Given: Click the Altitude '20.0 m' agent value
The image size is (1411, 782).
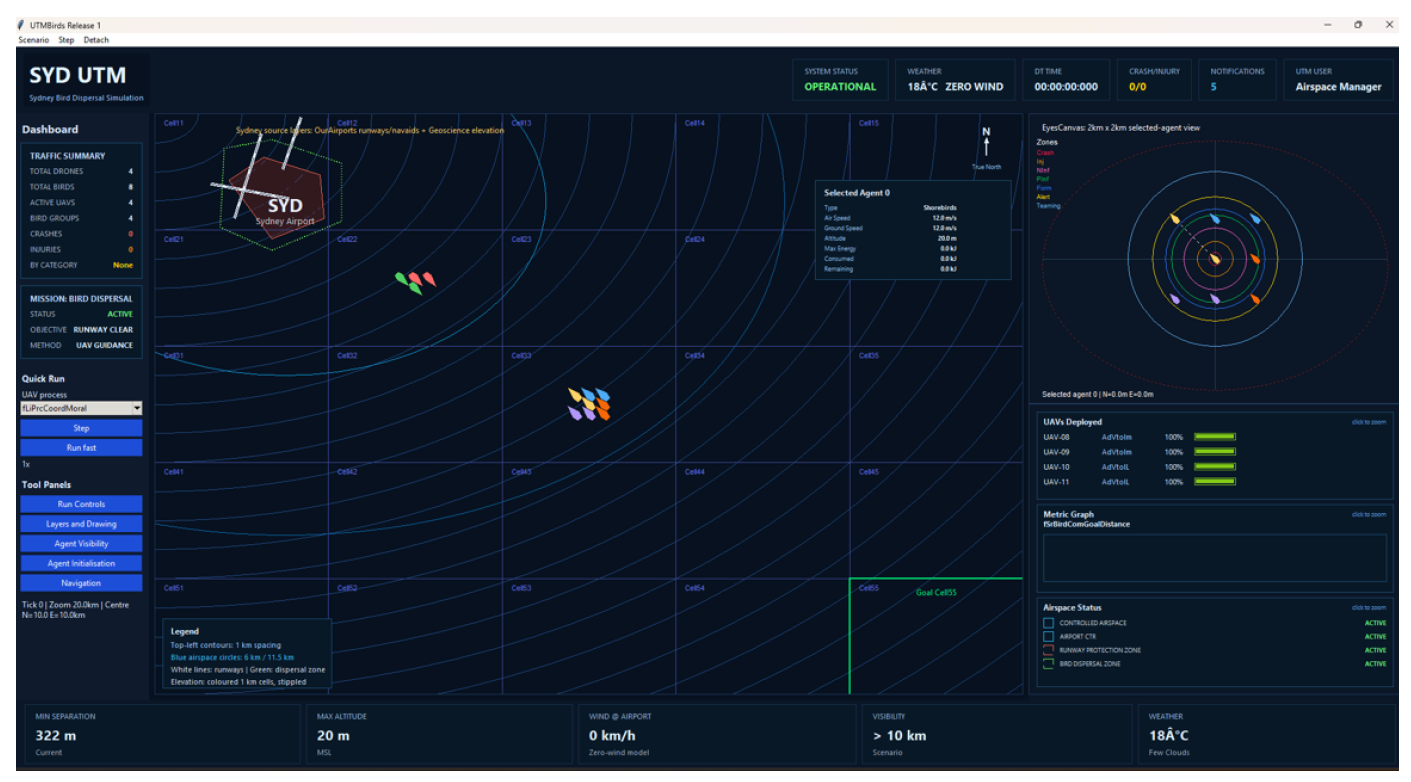Looking at the screenshot, I should tap(947, 239).
